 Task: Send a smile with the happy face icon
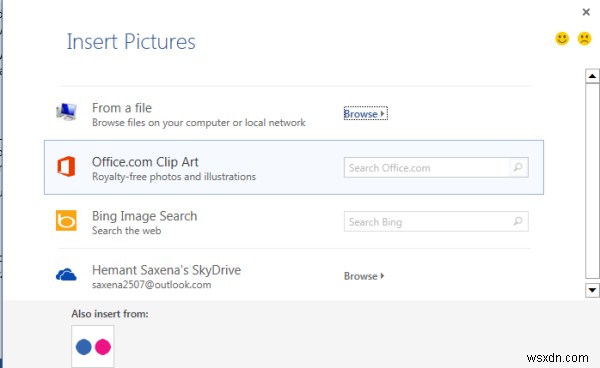(x=562, y=38)
